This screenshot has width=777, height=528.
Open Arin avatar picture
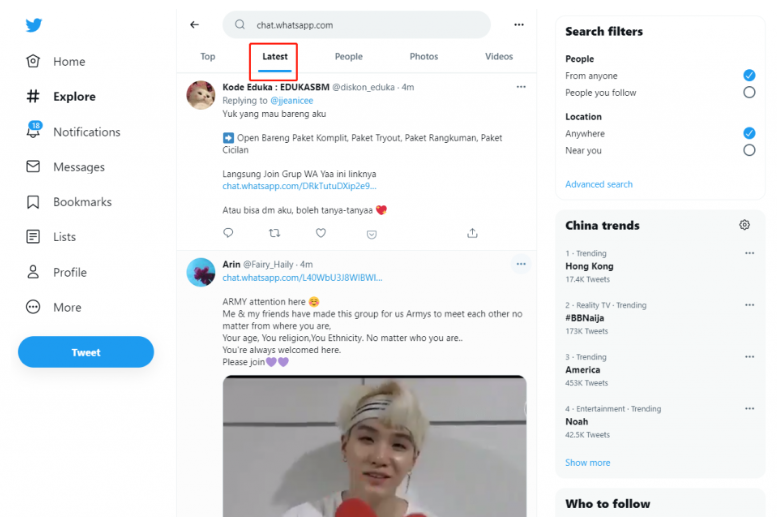pyautogui.click(x=201, y=272)
